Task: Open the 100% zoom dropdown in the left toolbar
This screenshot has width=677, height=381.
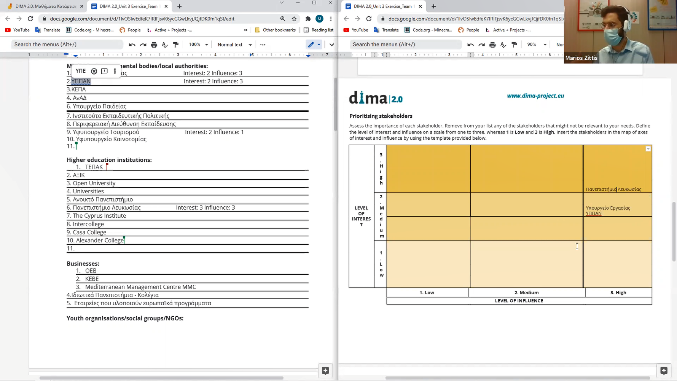Action: pos(198,44)
